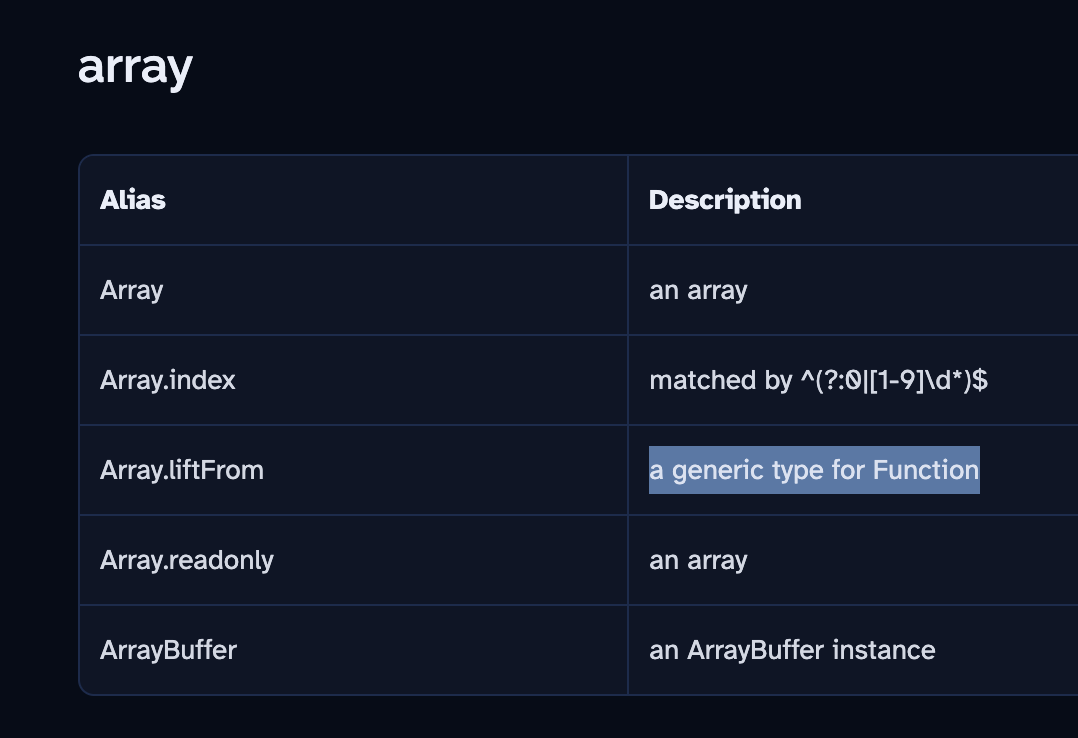
Task: Click the Description column header
Action: pos(725,200)
